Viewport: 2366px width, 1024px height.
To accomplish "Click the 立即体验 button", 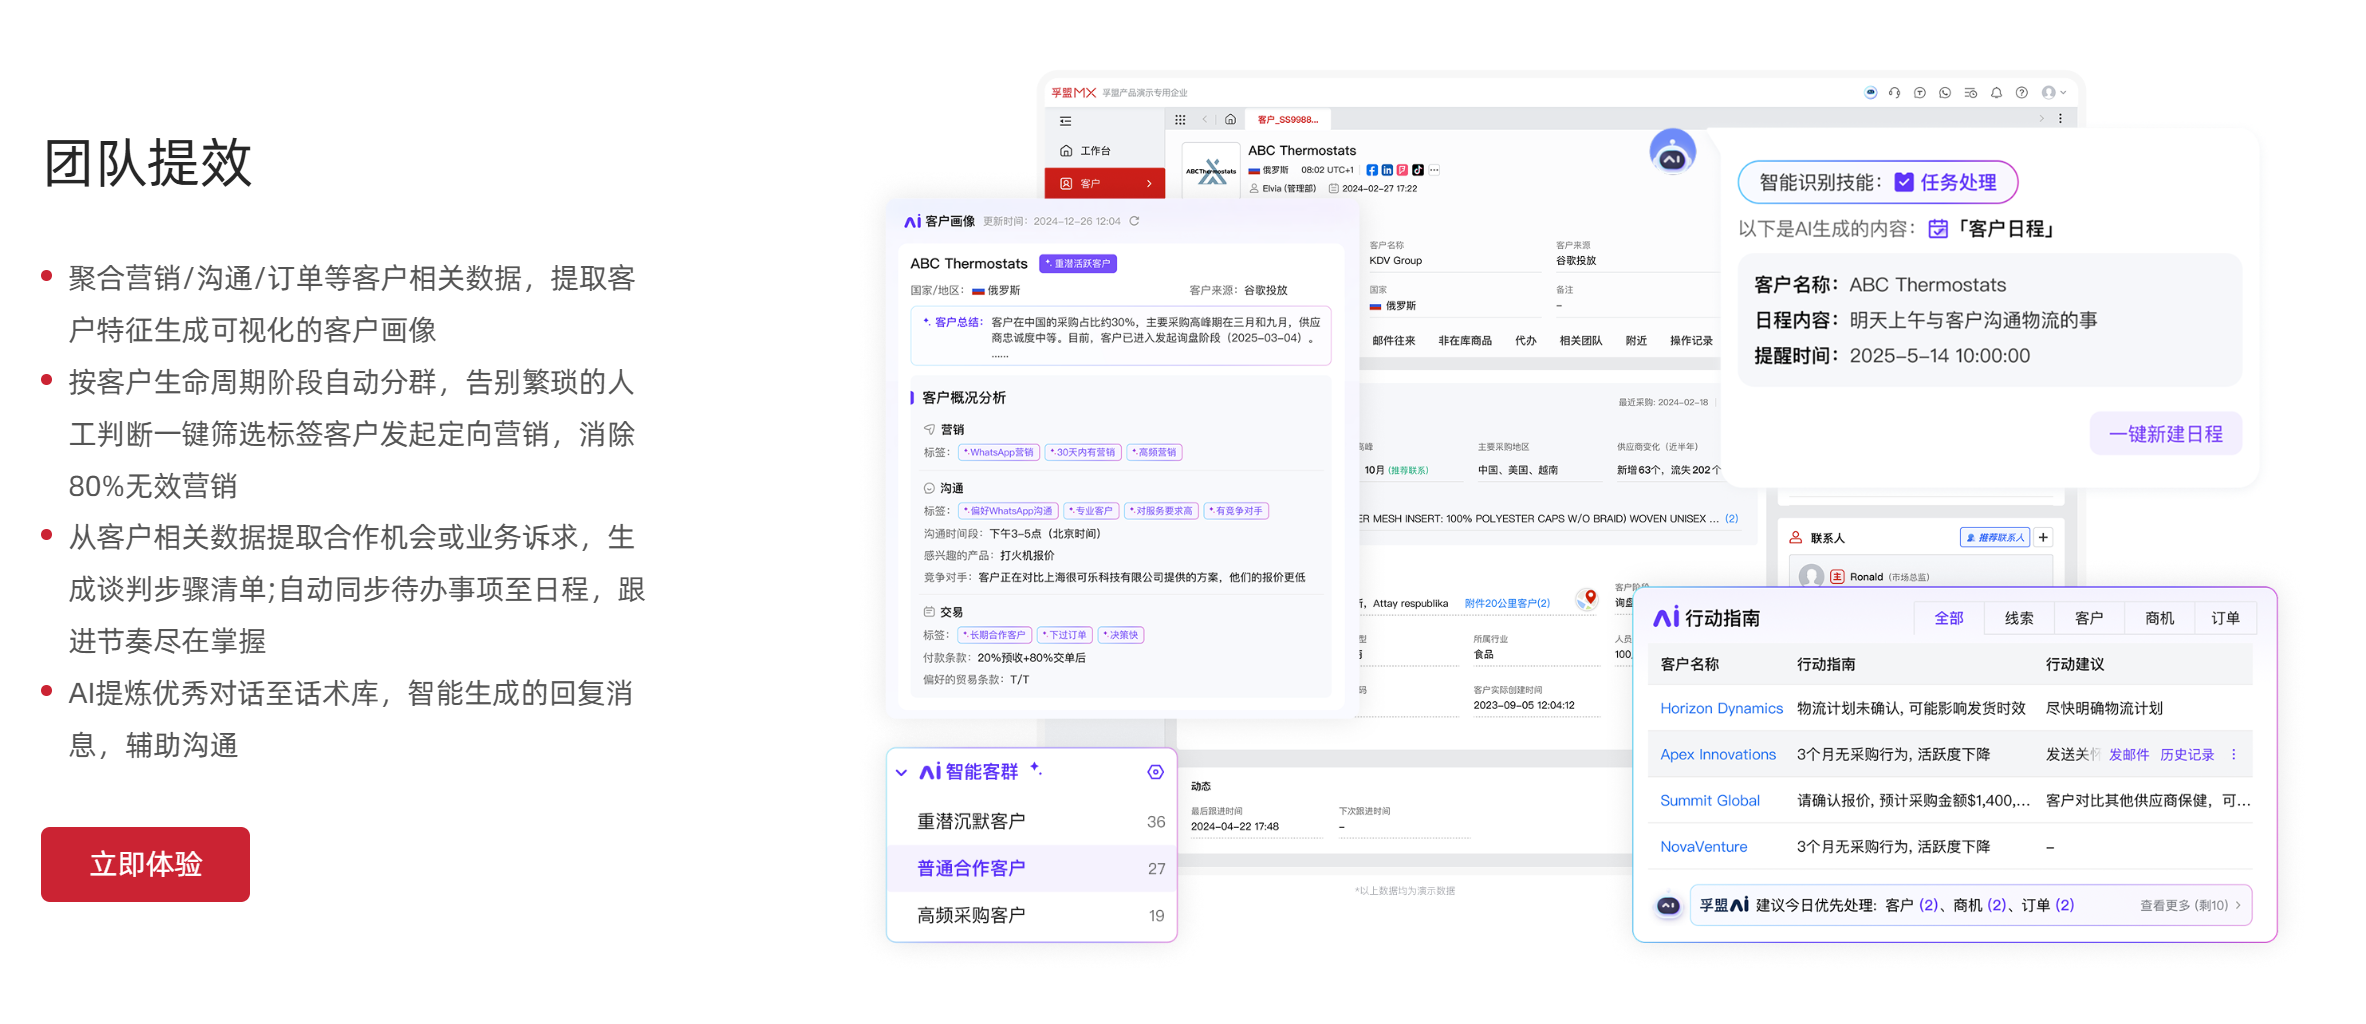I will pos(145,864).
